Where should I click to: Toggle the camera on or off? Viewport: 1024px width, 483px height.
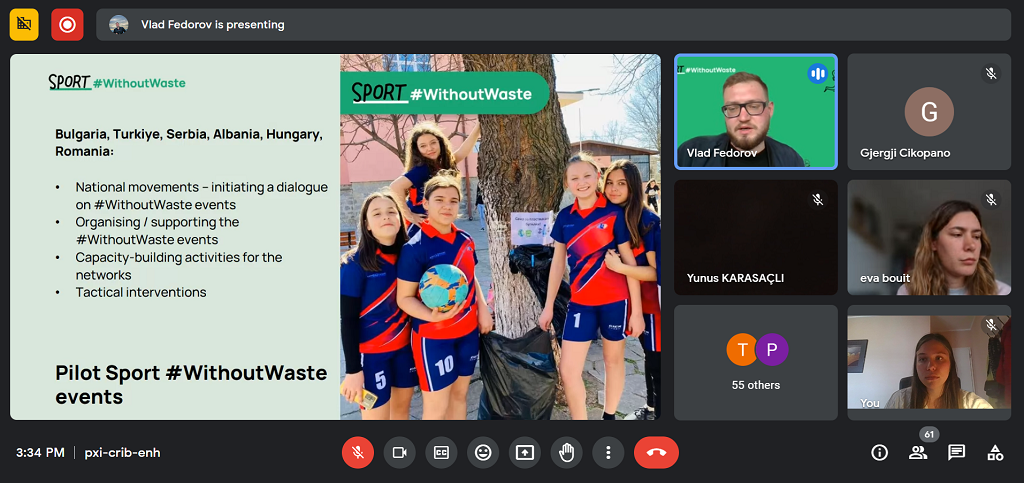coord(400,453)
